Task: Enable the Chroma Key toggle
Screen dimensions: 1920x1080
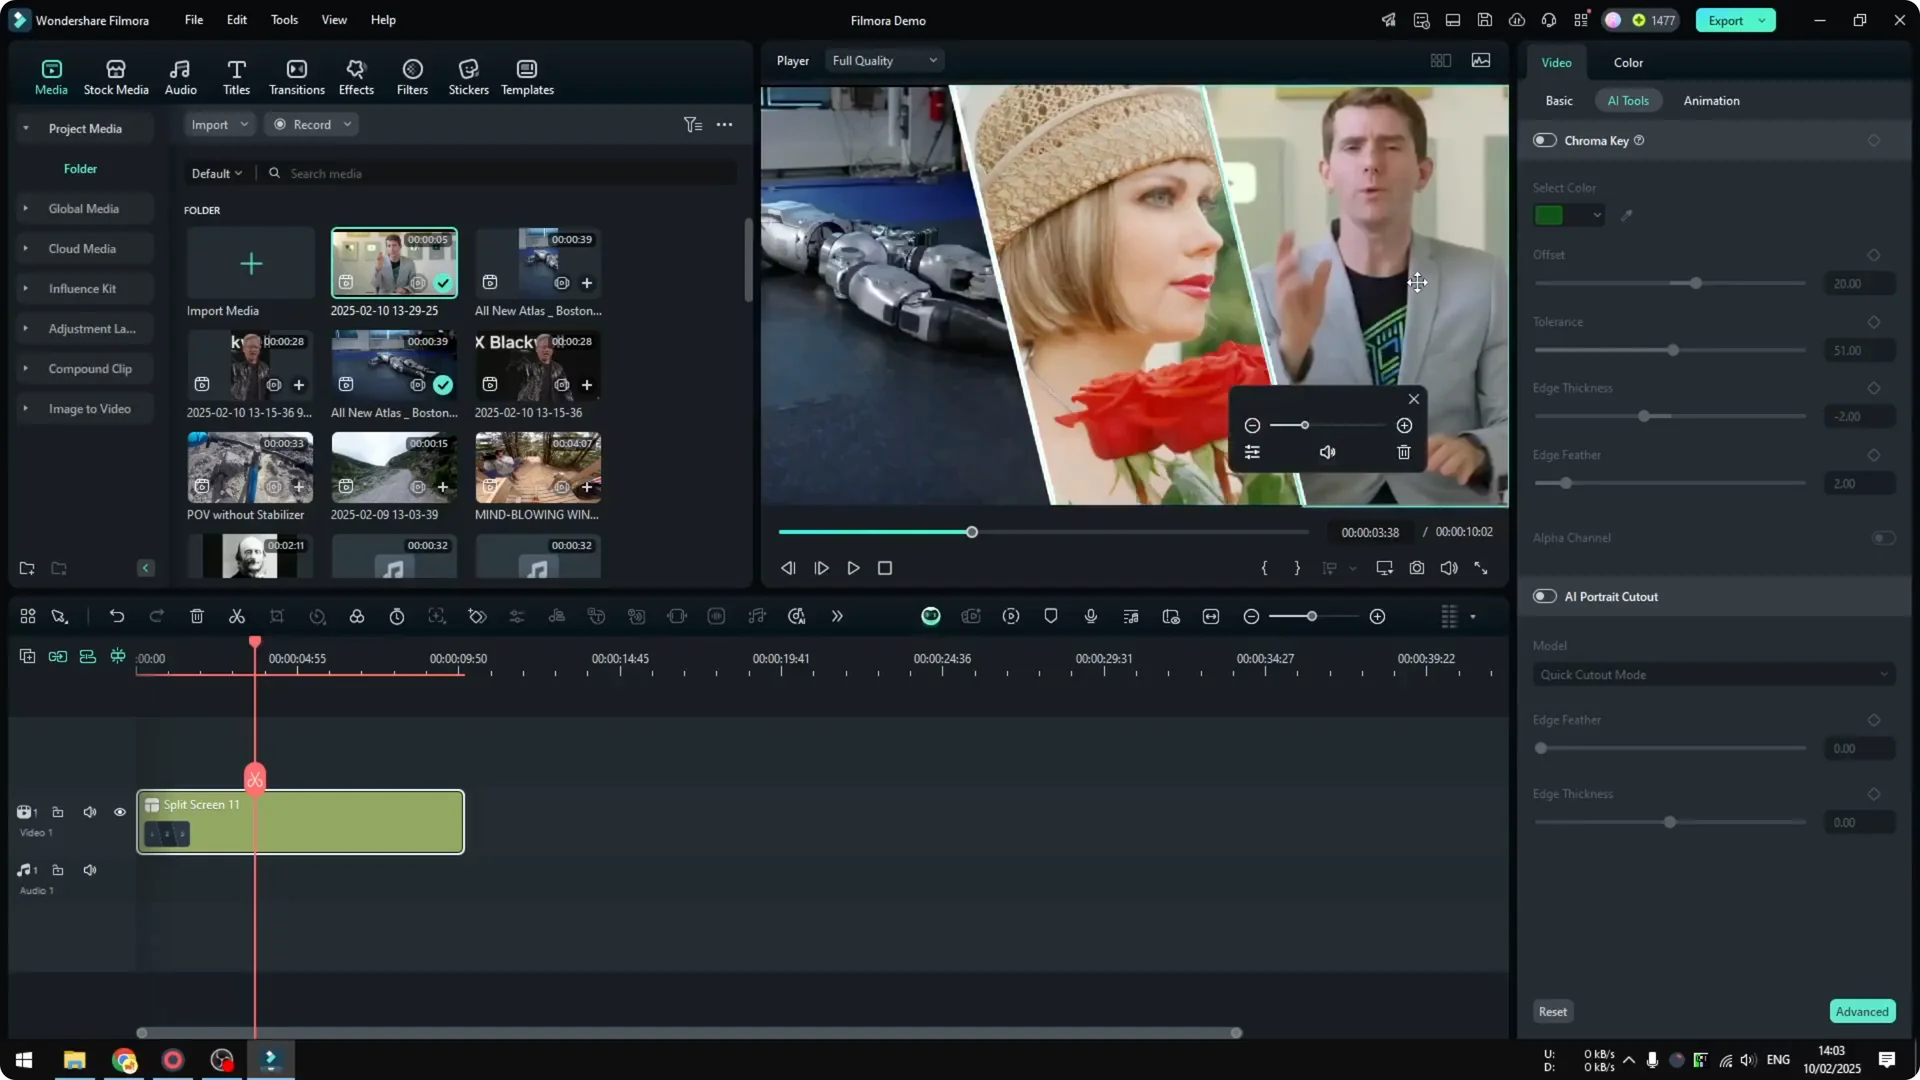Action: [1545, 140]
